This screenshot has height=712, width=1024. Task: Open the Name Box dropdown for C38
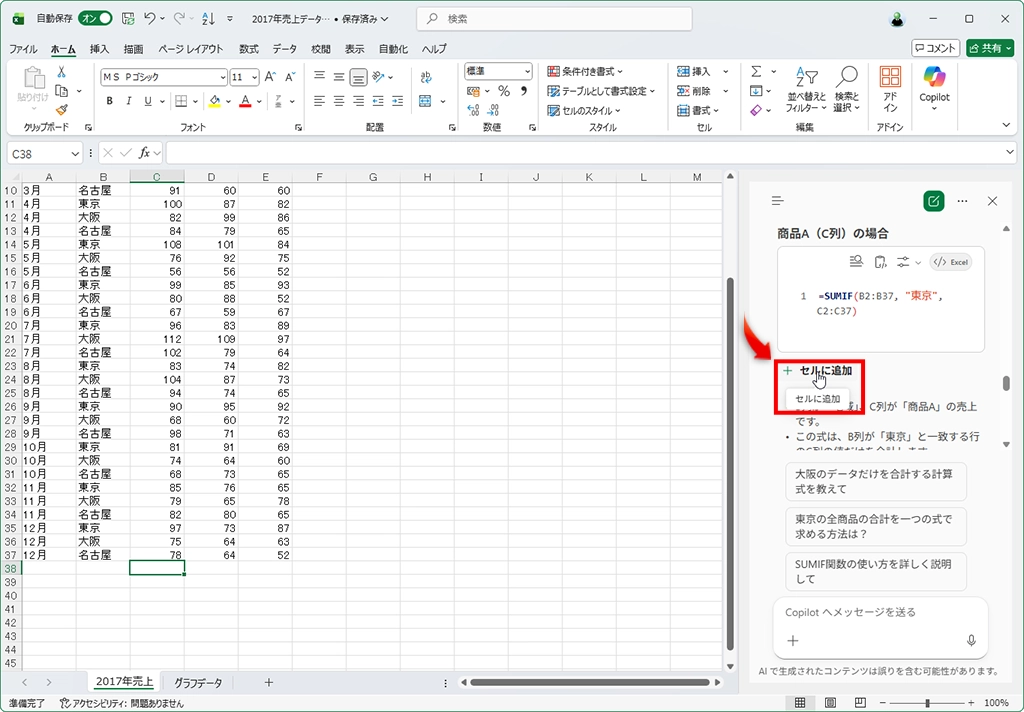(75, 154)
